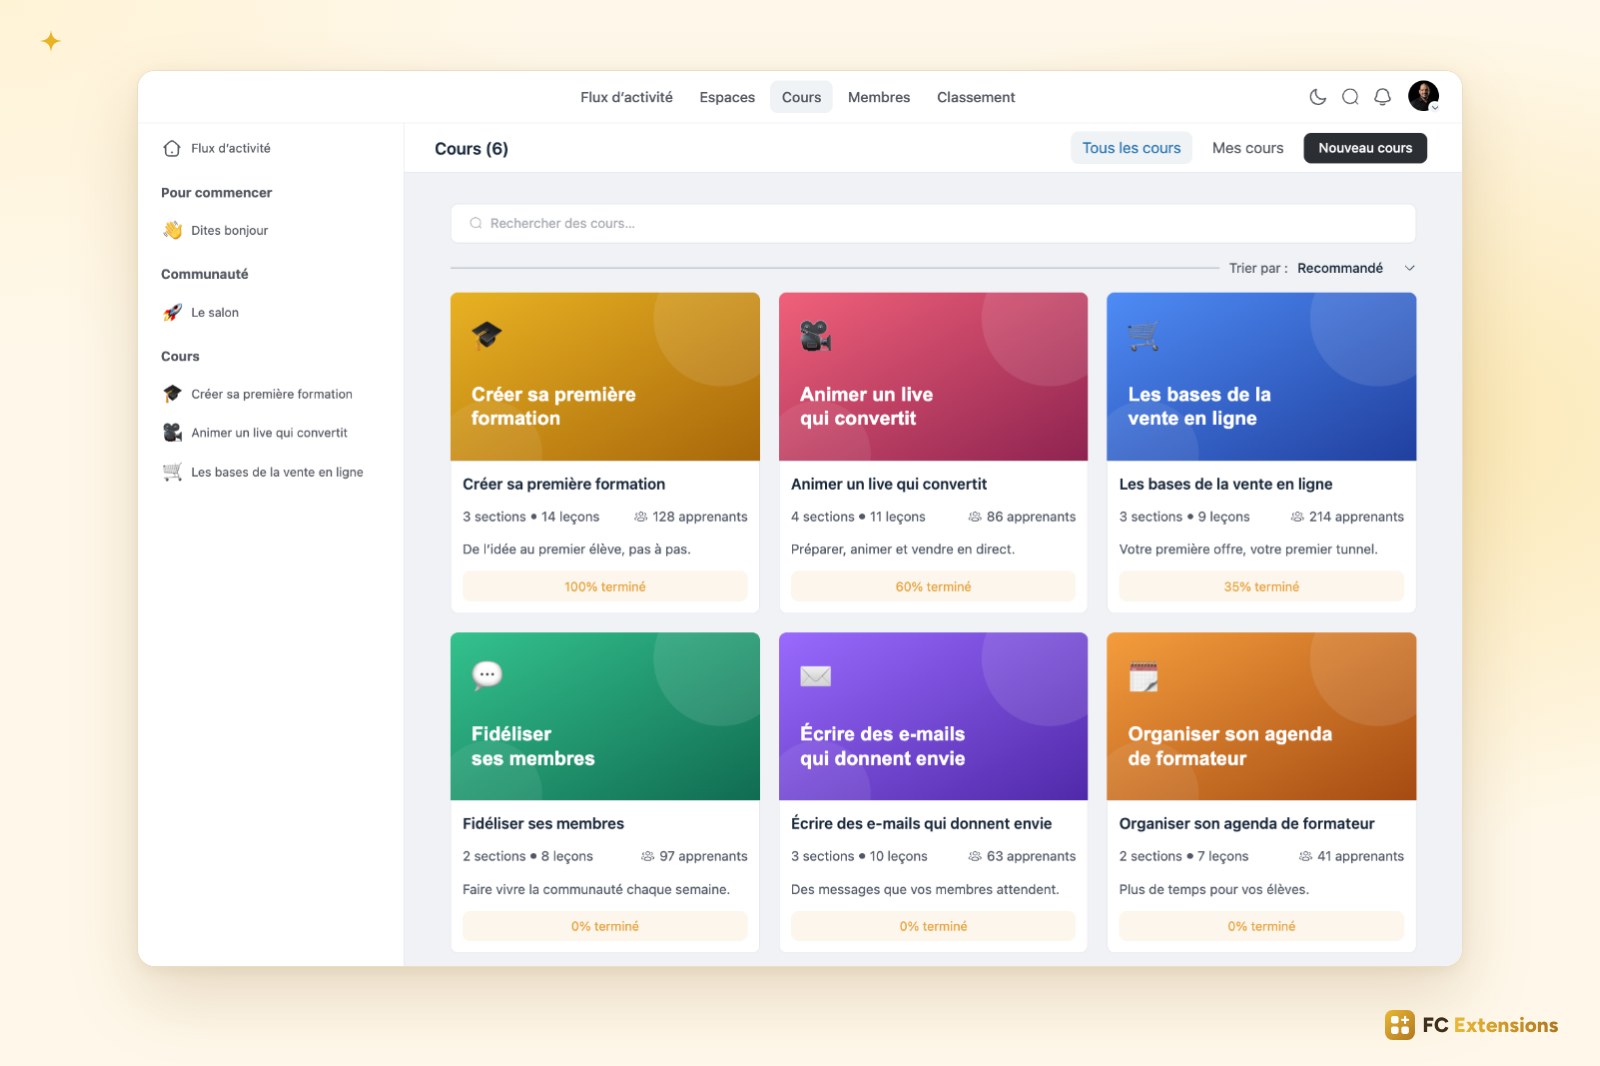Open the Écrire des e-mails qui donnent envie banner
Screen dimensions: 1600x1066
tap(933, 716)
